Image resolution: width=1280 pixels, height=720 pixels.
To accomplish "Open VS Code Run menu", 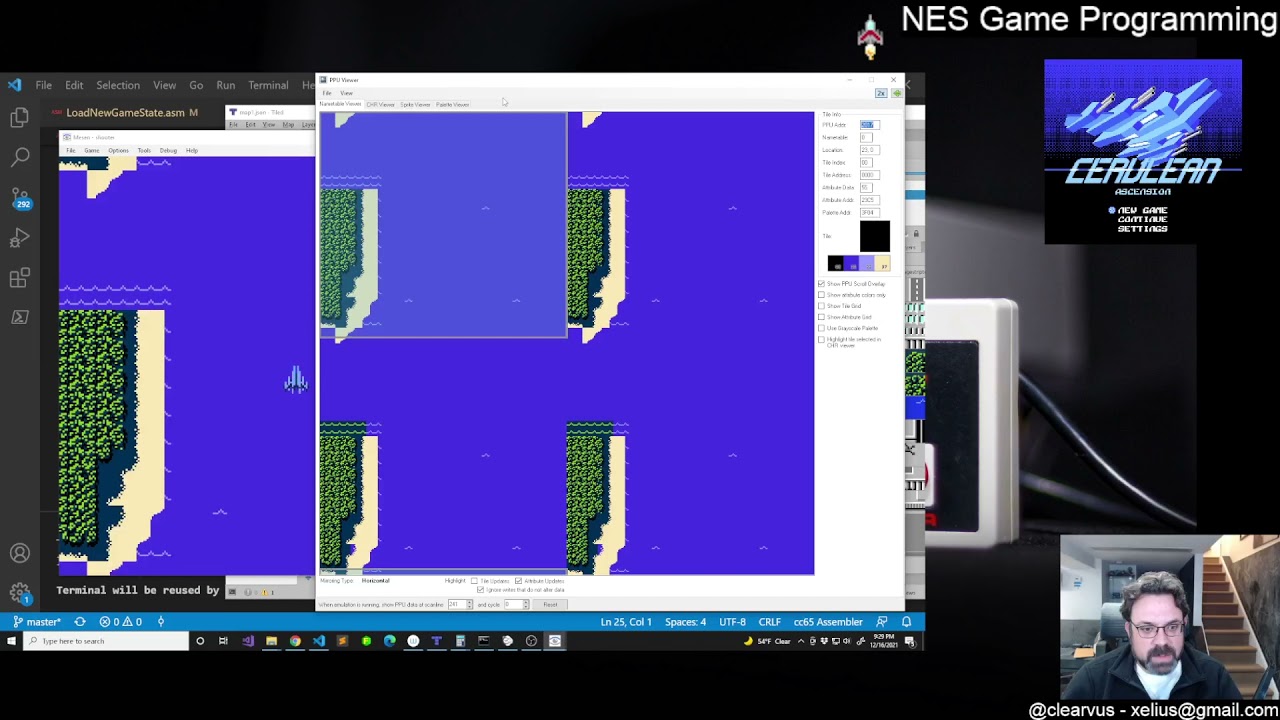I will pos(226,85).
